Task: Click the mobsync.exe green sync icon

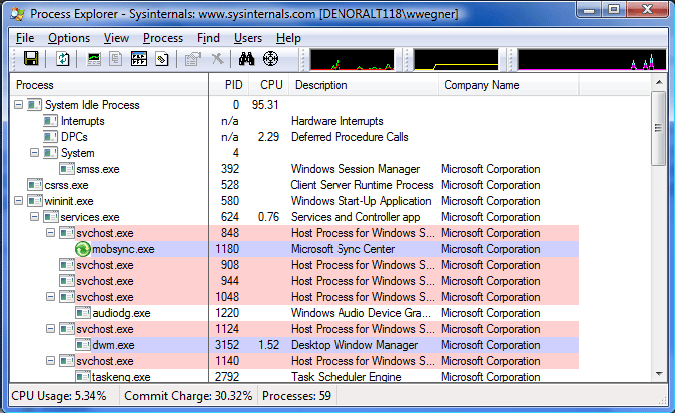Action: (83, 249)
